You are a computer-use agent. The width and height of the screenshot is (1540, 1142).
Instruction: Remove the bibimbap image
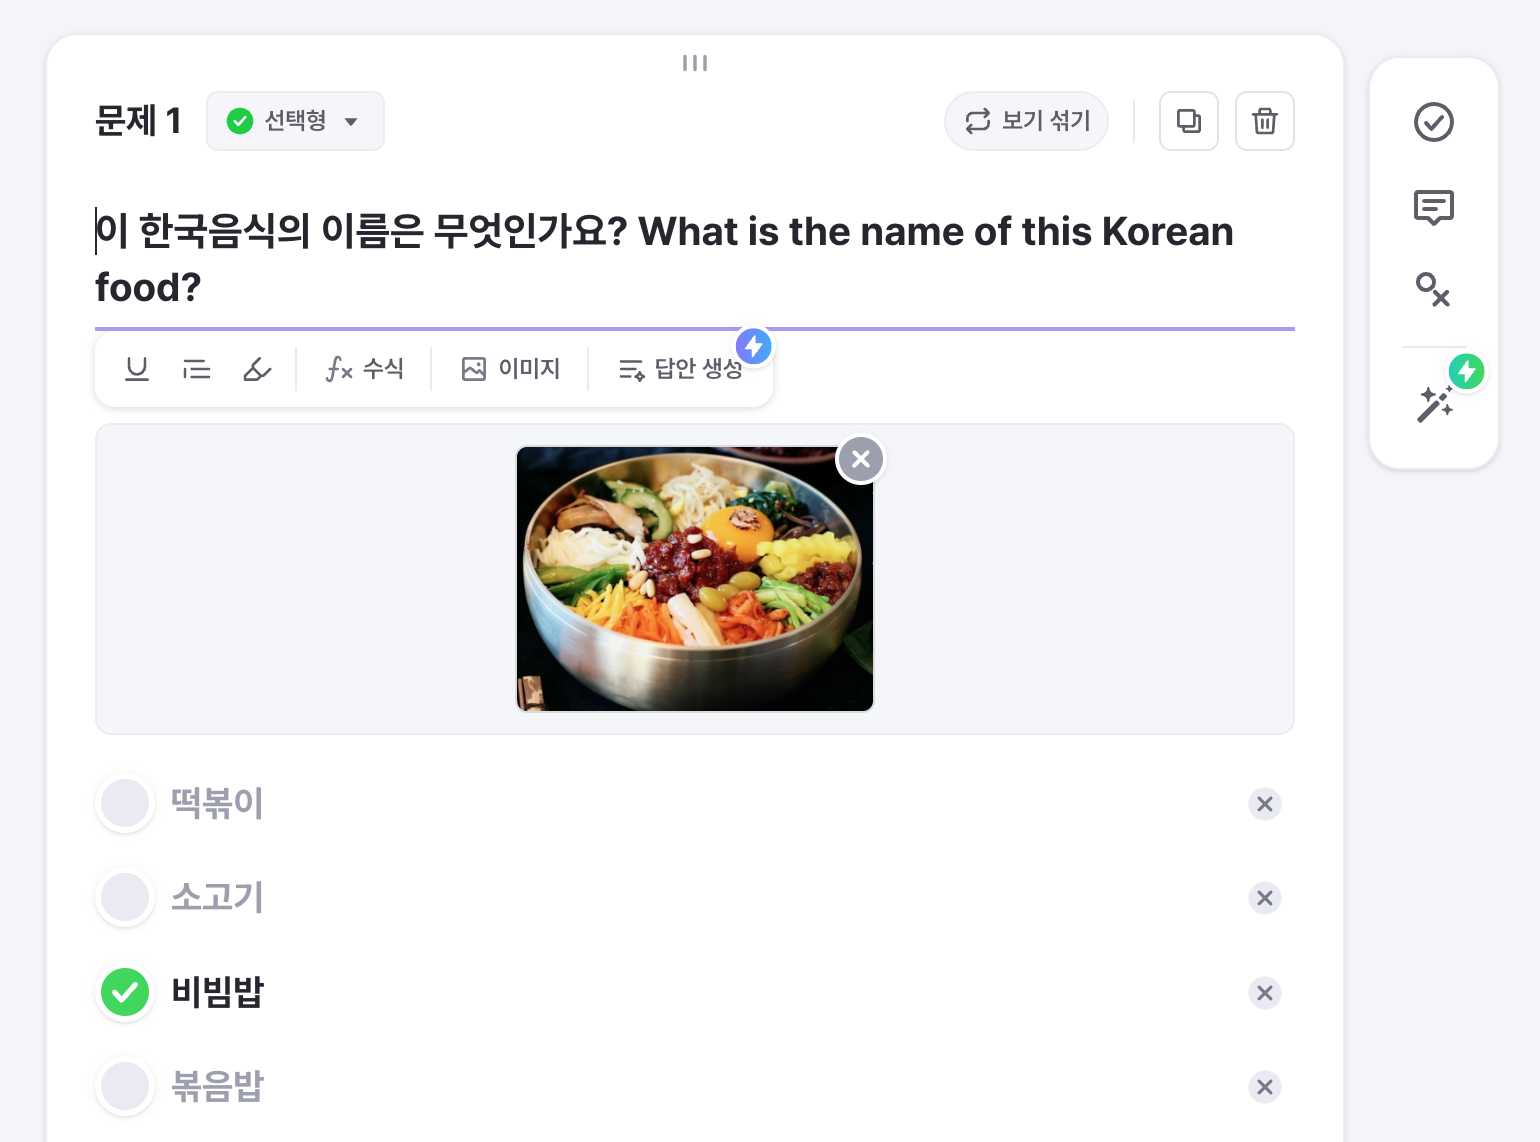pos(860,460)
